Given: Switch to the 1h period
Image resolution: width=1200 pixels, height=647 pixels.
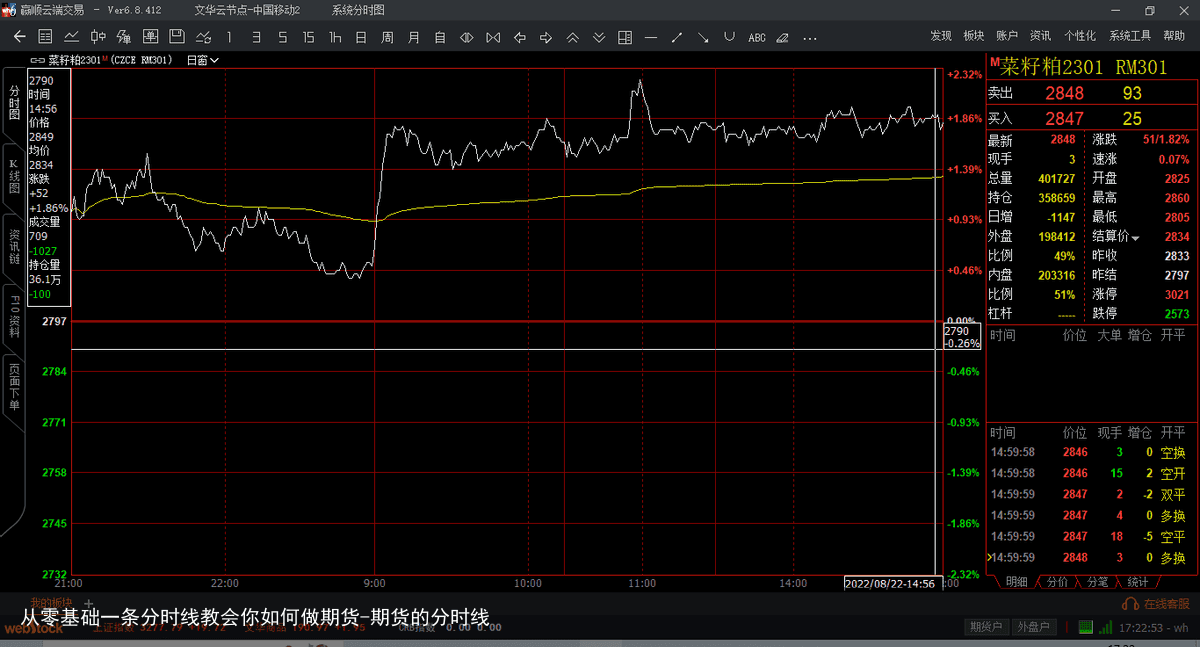Looking at the screenshot, I should pyautogui.click(x=335, y=37).
